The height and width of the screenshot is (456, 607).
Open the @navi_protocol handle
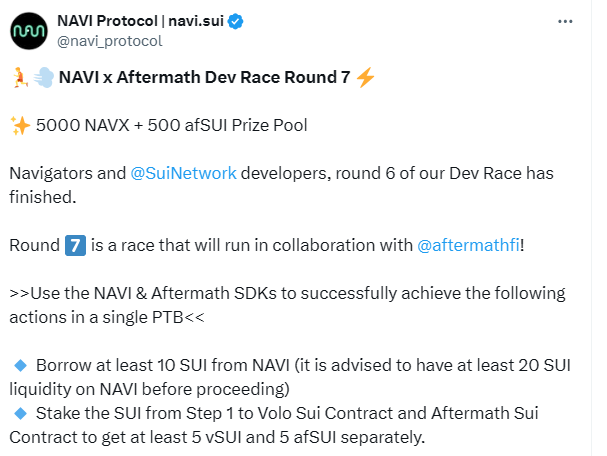pos(110,41)
